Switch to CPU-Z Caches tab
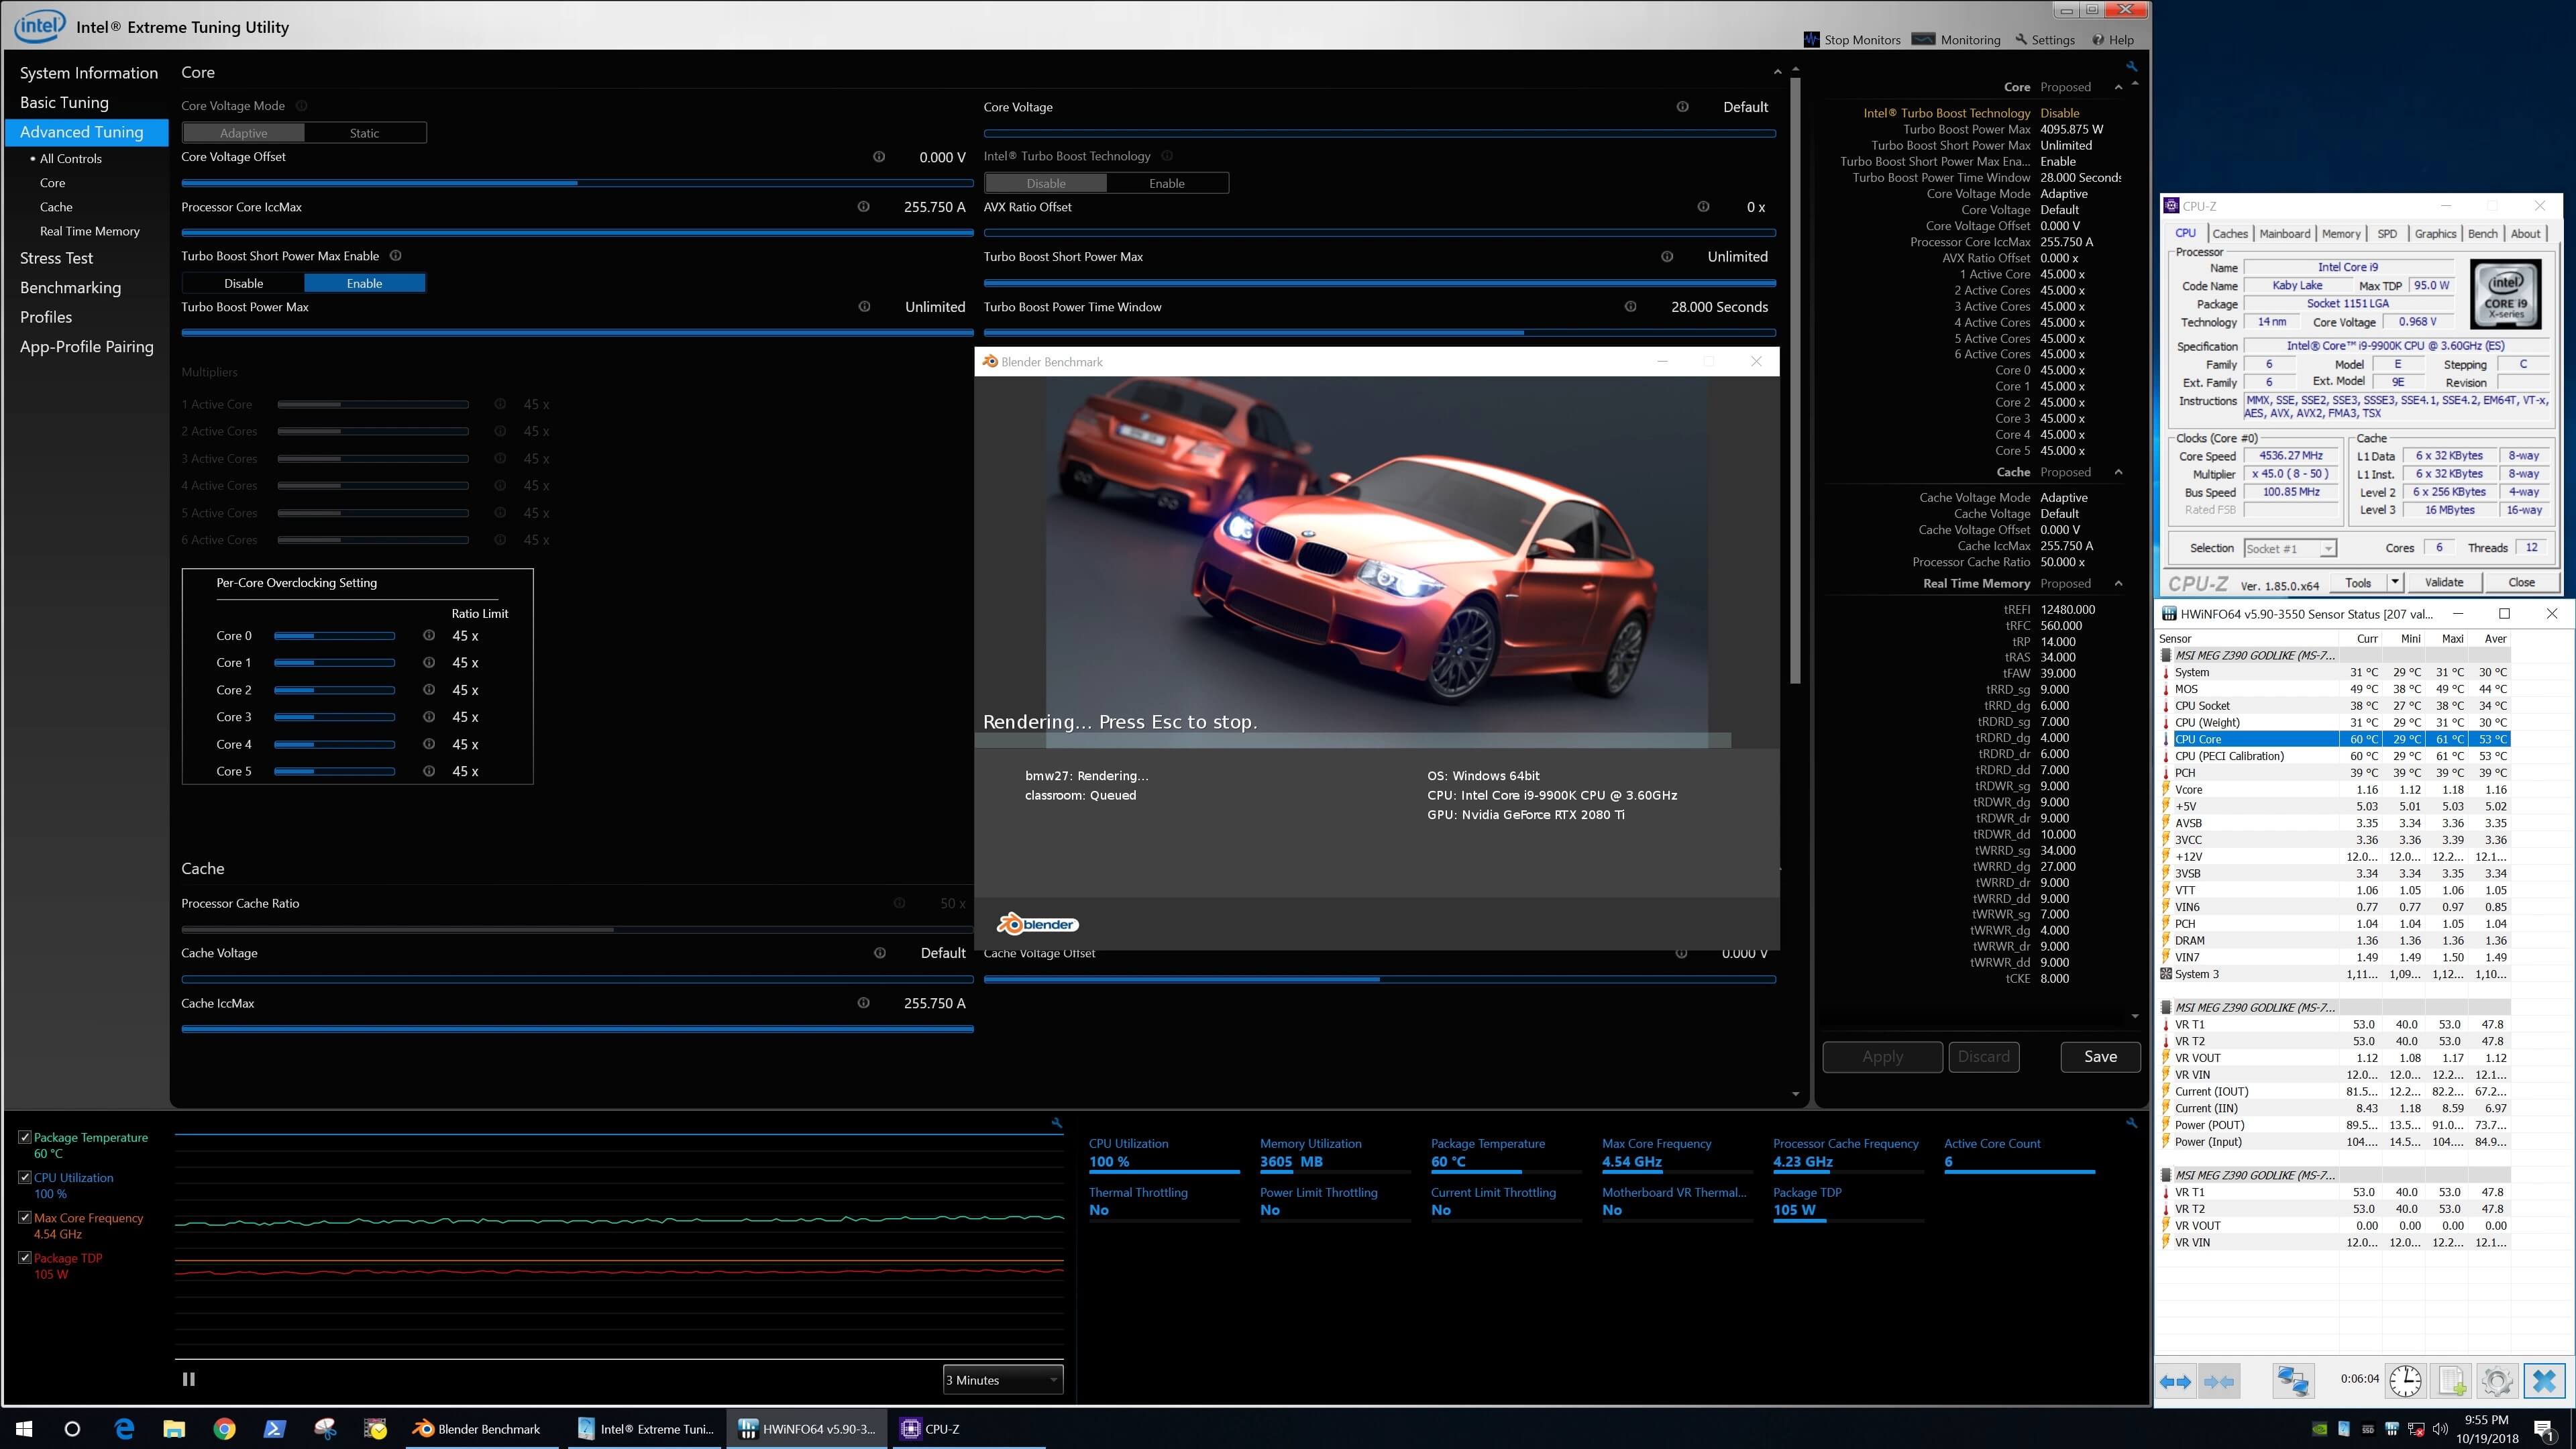This screenshot has height=1449, width=2576. coord(2230,234)
